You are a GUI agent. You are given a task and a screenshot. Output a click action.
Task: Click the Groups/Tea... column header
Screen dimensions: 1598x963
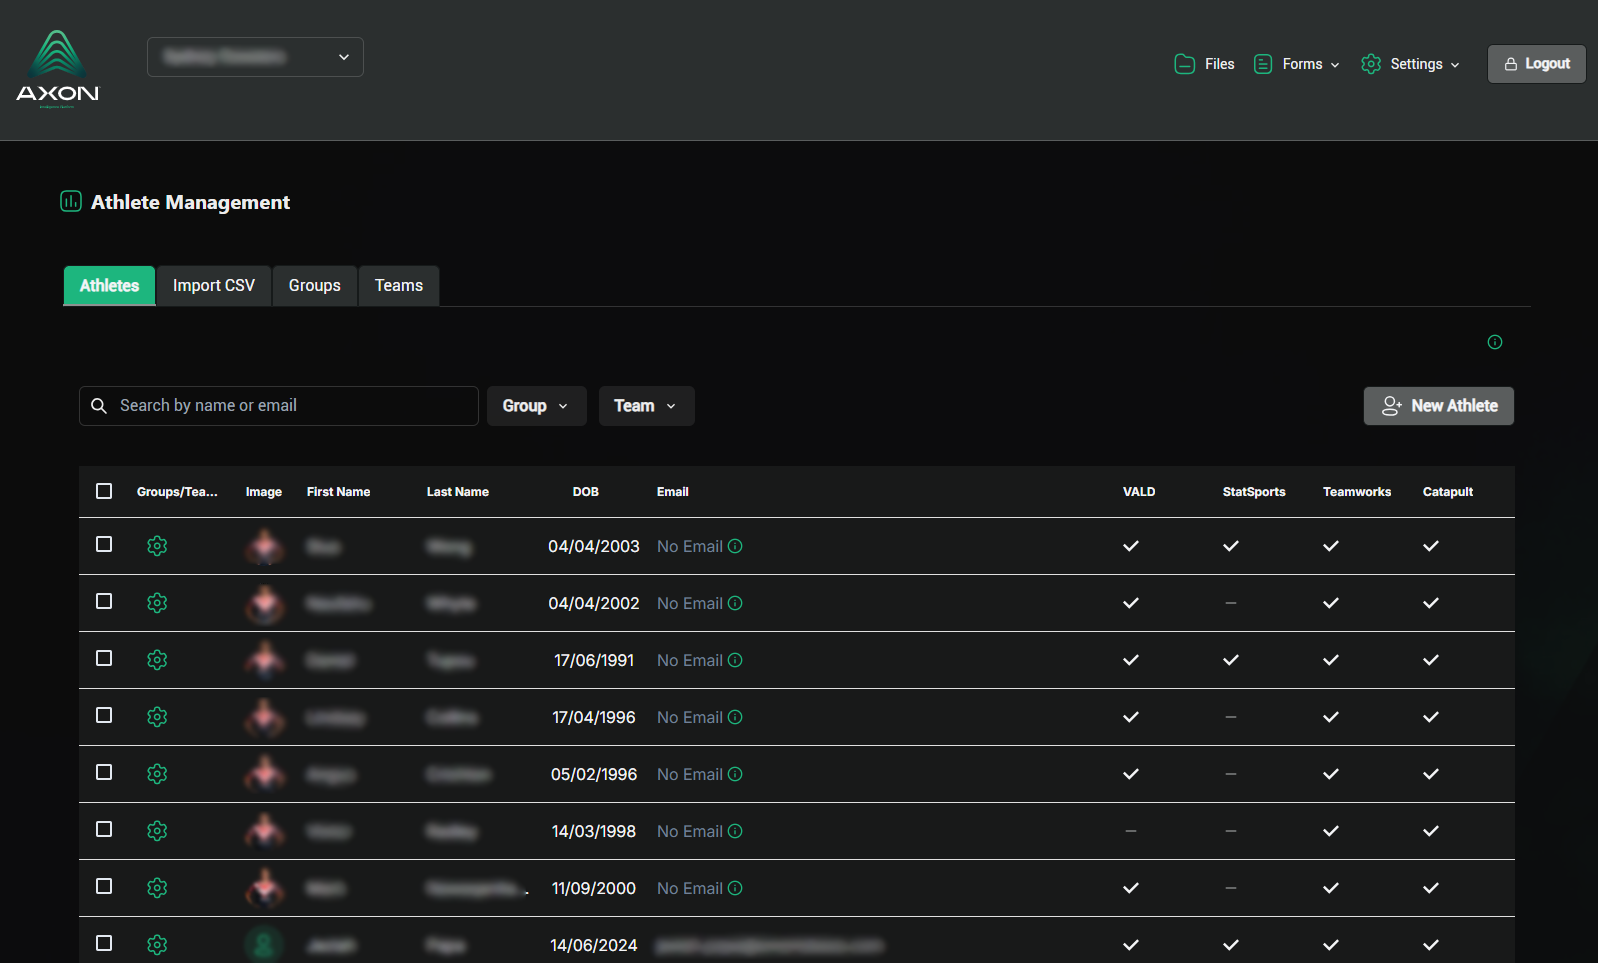click(177, 492)
